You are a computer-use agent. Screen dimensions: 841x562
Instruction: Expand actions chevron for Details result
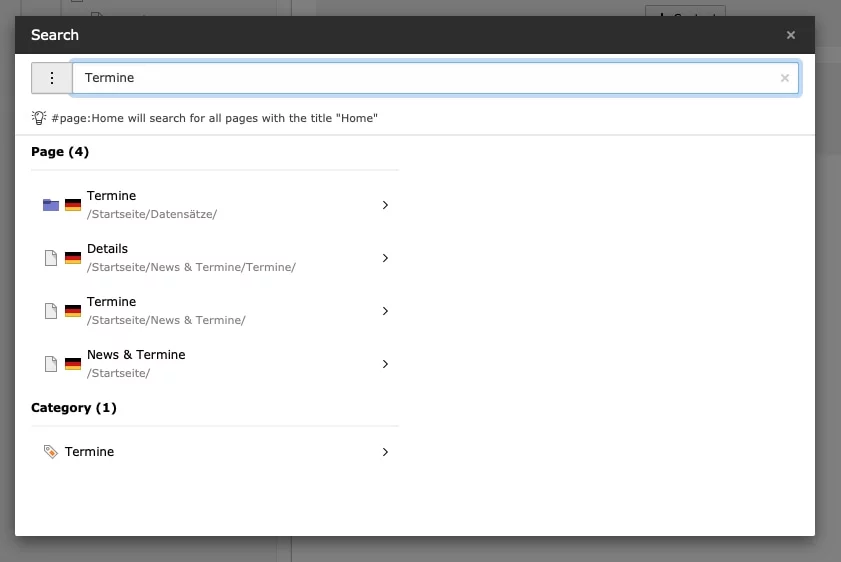[385, 258]
